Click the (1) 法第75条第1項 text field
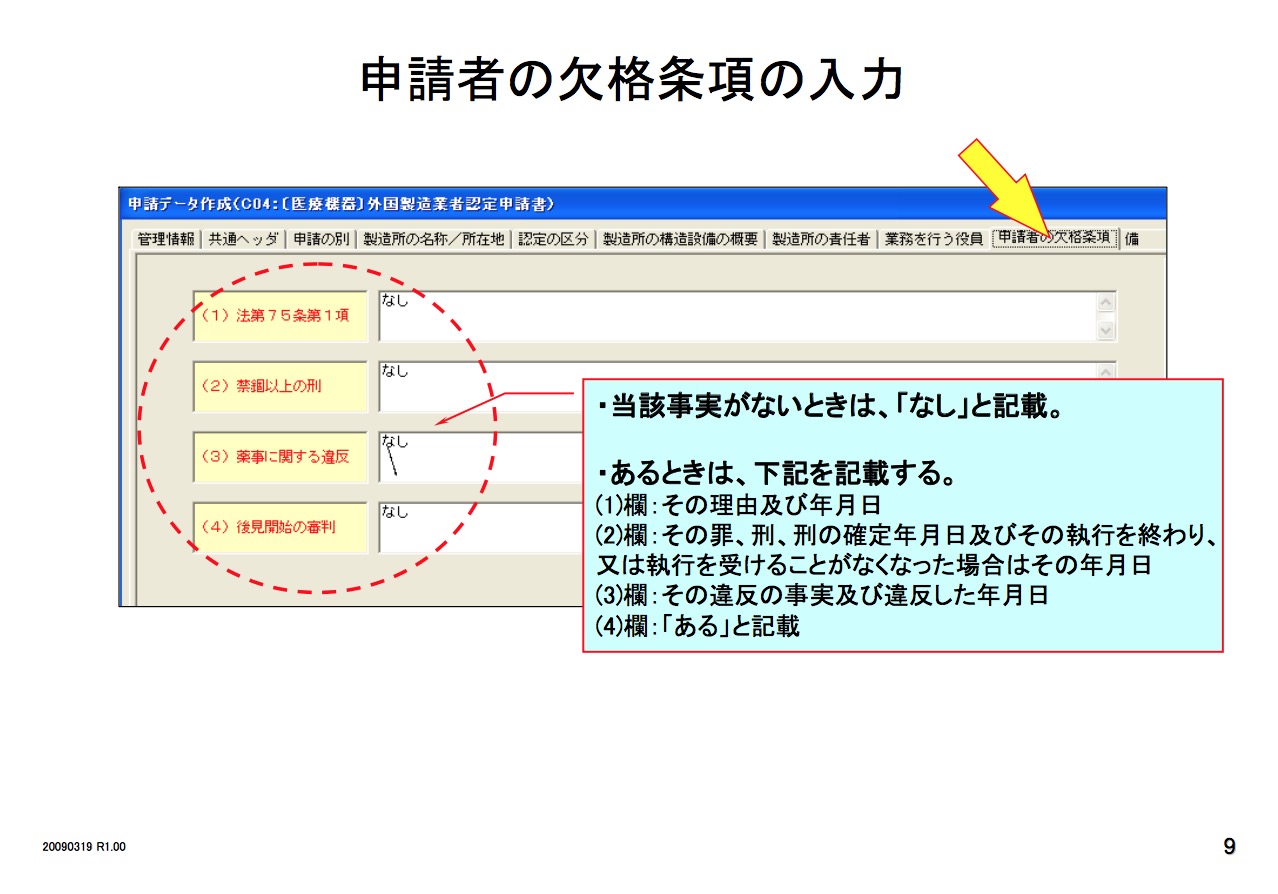This screenshot has height=894, width=1278. [x=747, y=316]
